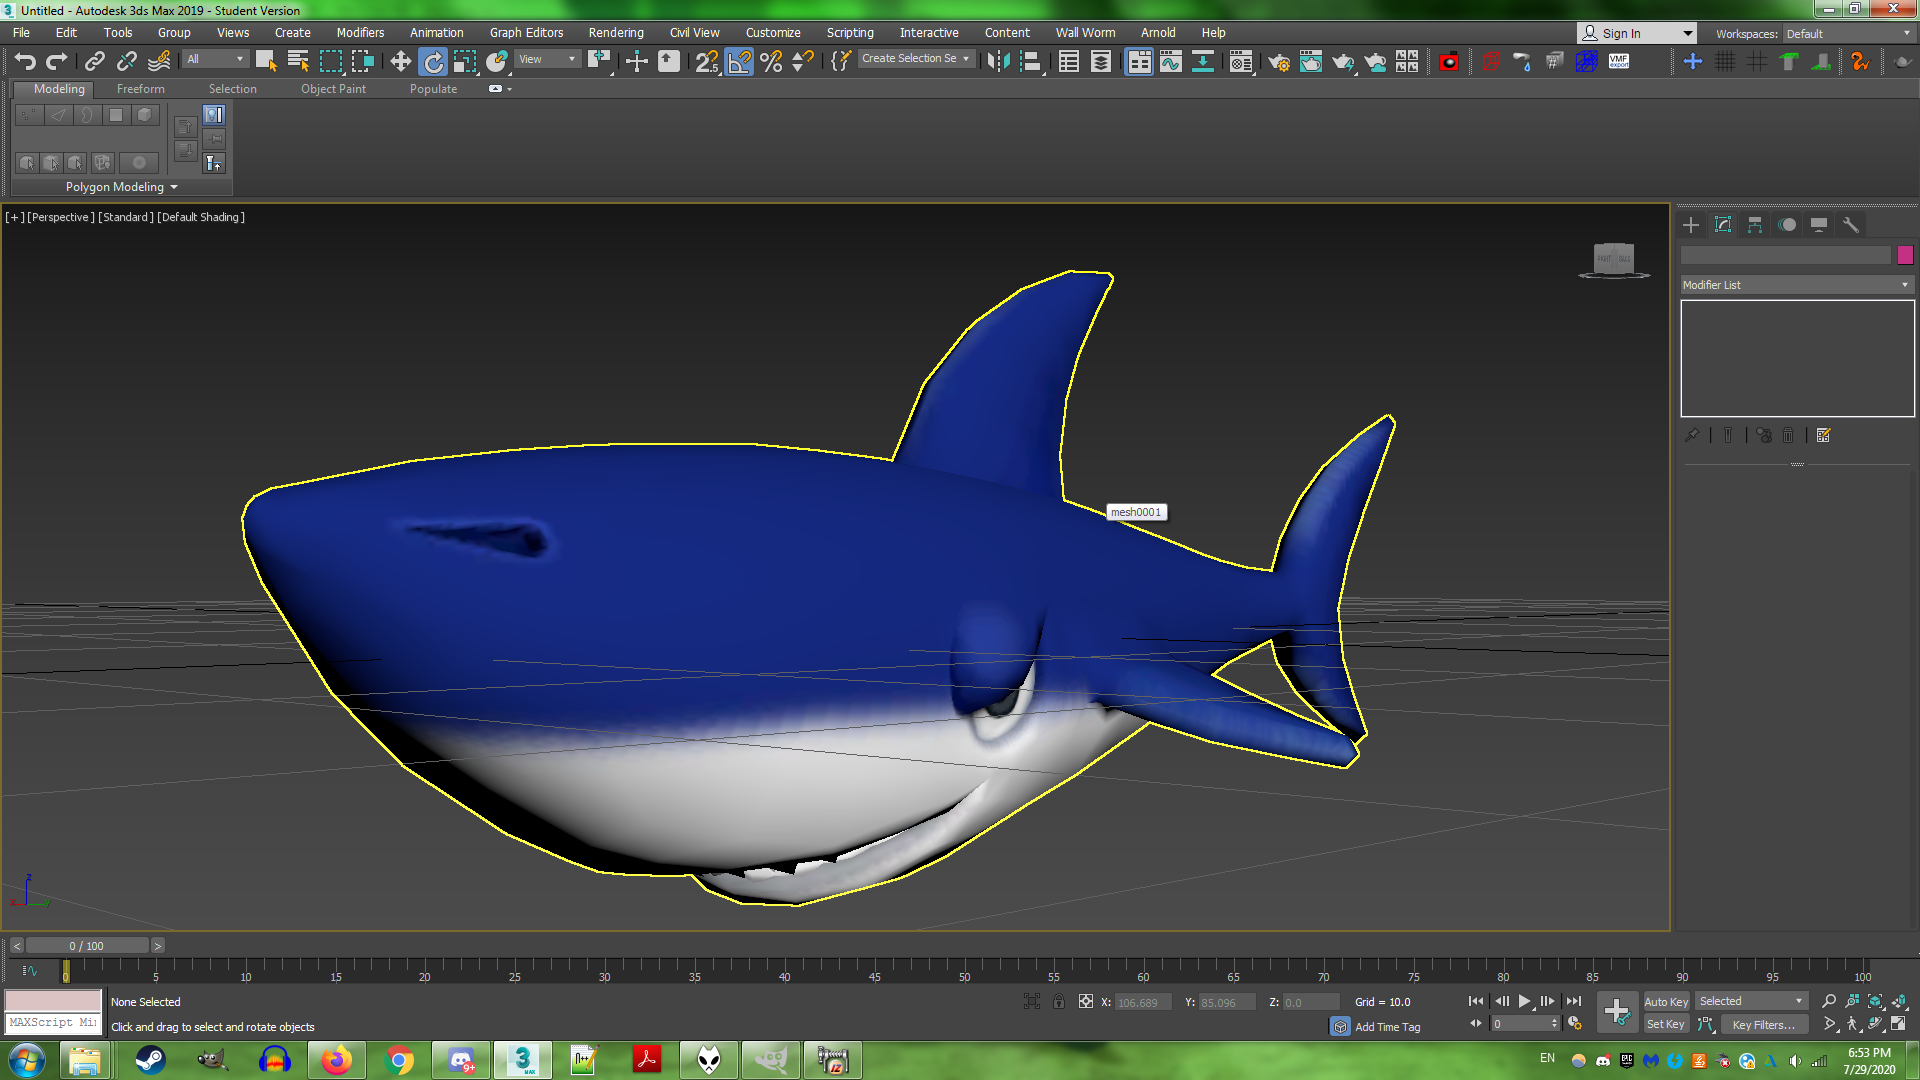Image resolution: width=1920 pixels, height=1080 pixels.
Task: Open the Workspaces Default dropdown
Action: [1848, 34]
